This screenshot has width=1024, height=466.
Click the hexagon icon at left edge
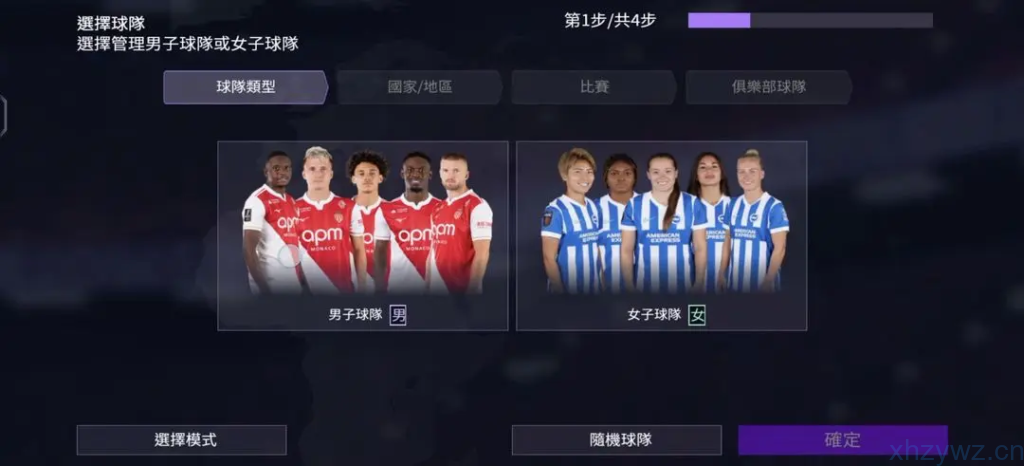coord(3,116)
